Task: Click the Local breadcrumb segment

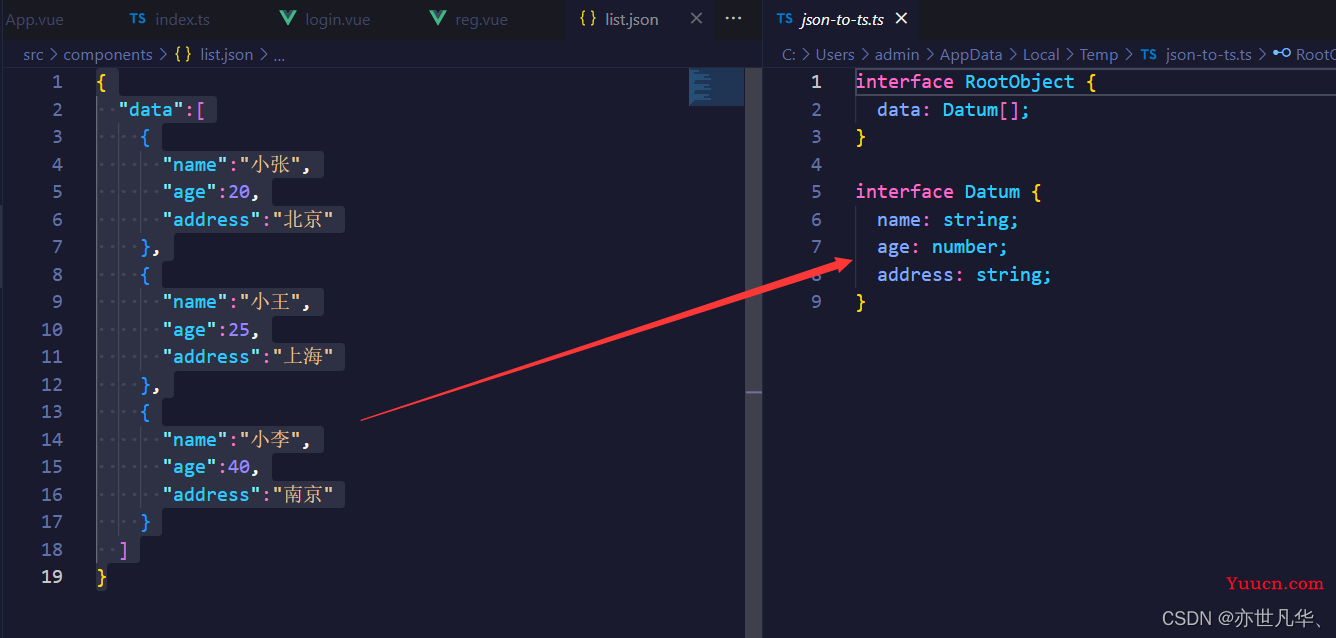Action: [1041, 55]
